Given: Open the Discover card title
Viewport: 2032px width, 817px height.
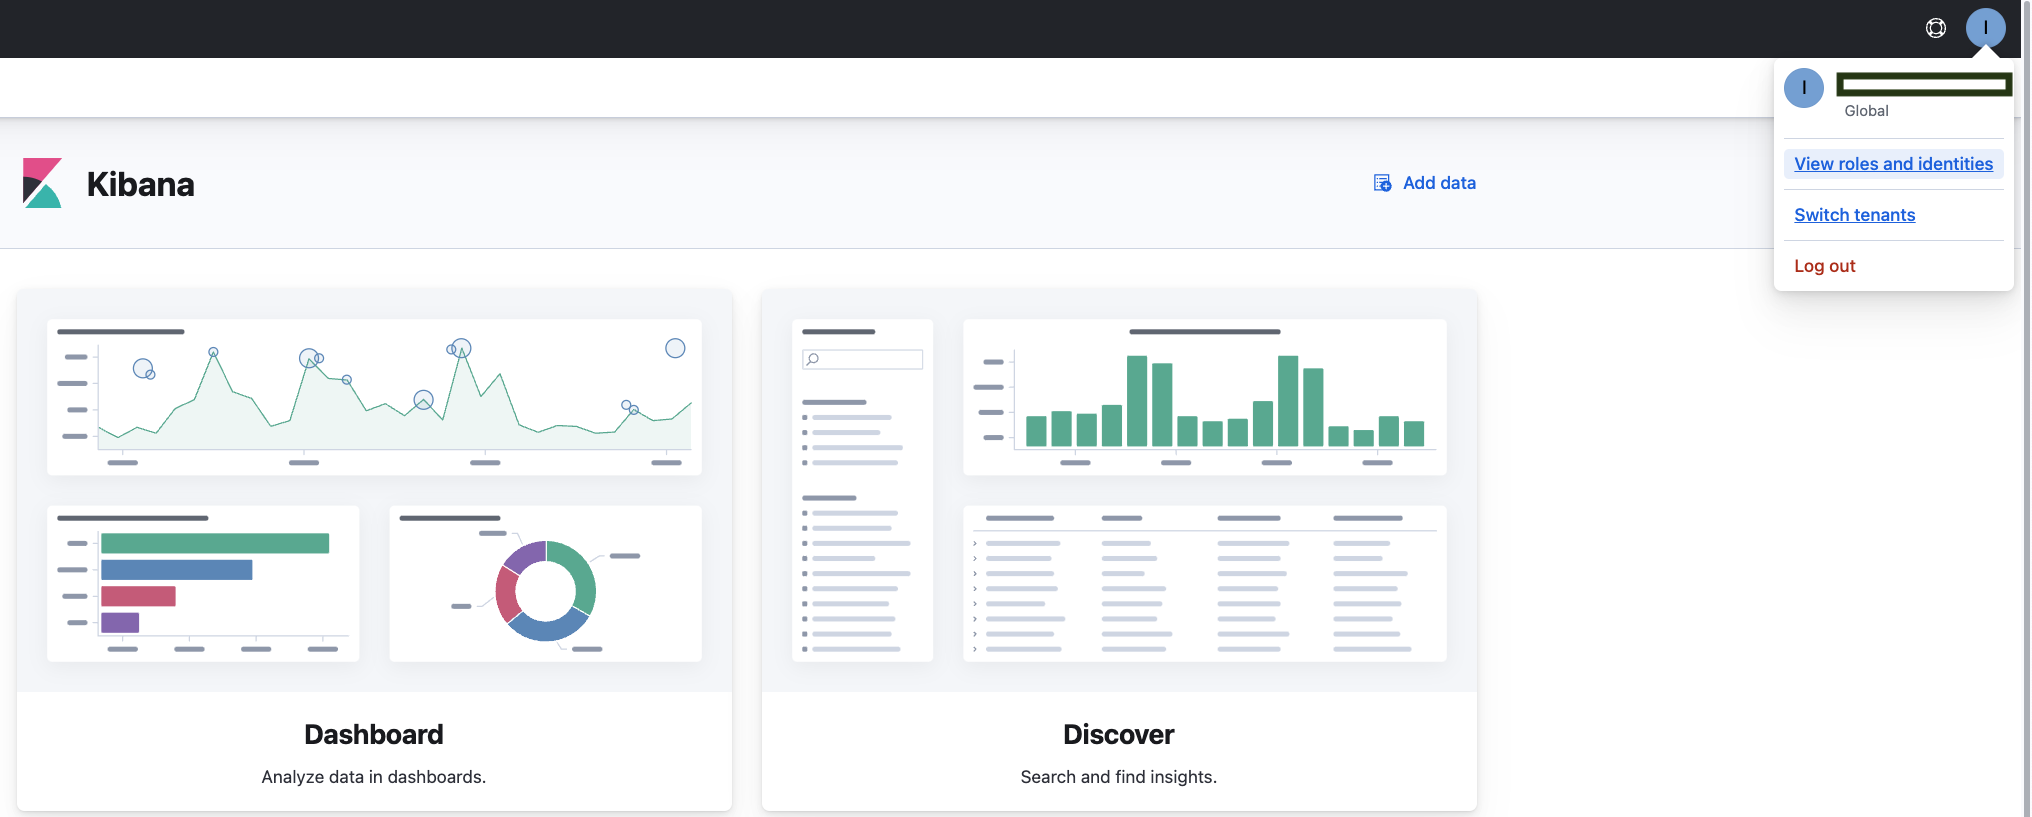Looking at the screenshot, I should click(x=1118, y=735).
